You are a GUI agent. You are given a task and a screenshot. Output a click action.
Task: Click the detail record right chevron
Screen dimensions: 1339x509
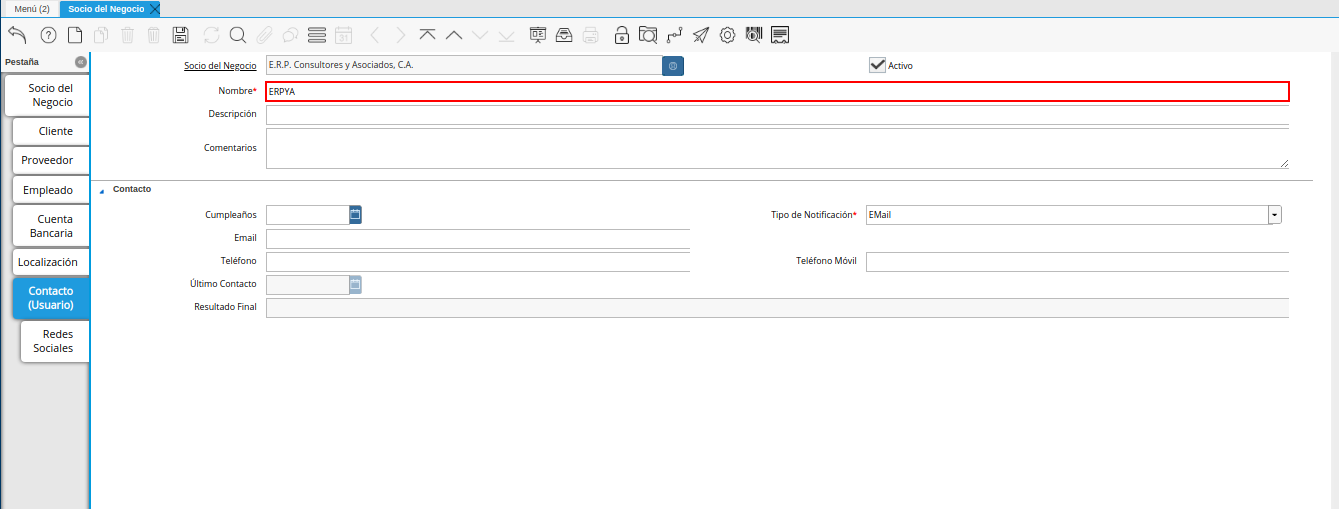pyautogui.click(x=401, y=35)
